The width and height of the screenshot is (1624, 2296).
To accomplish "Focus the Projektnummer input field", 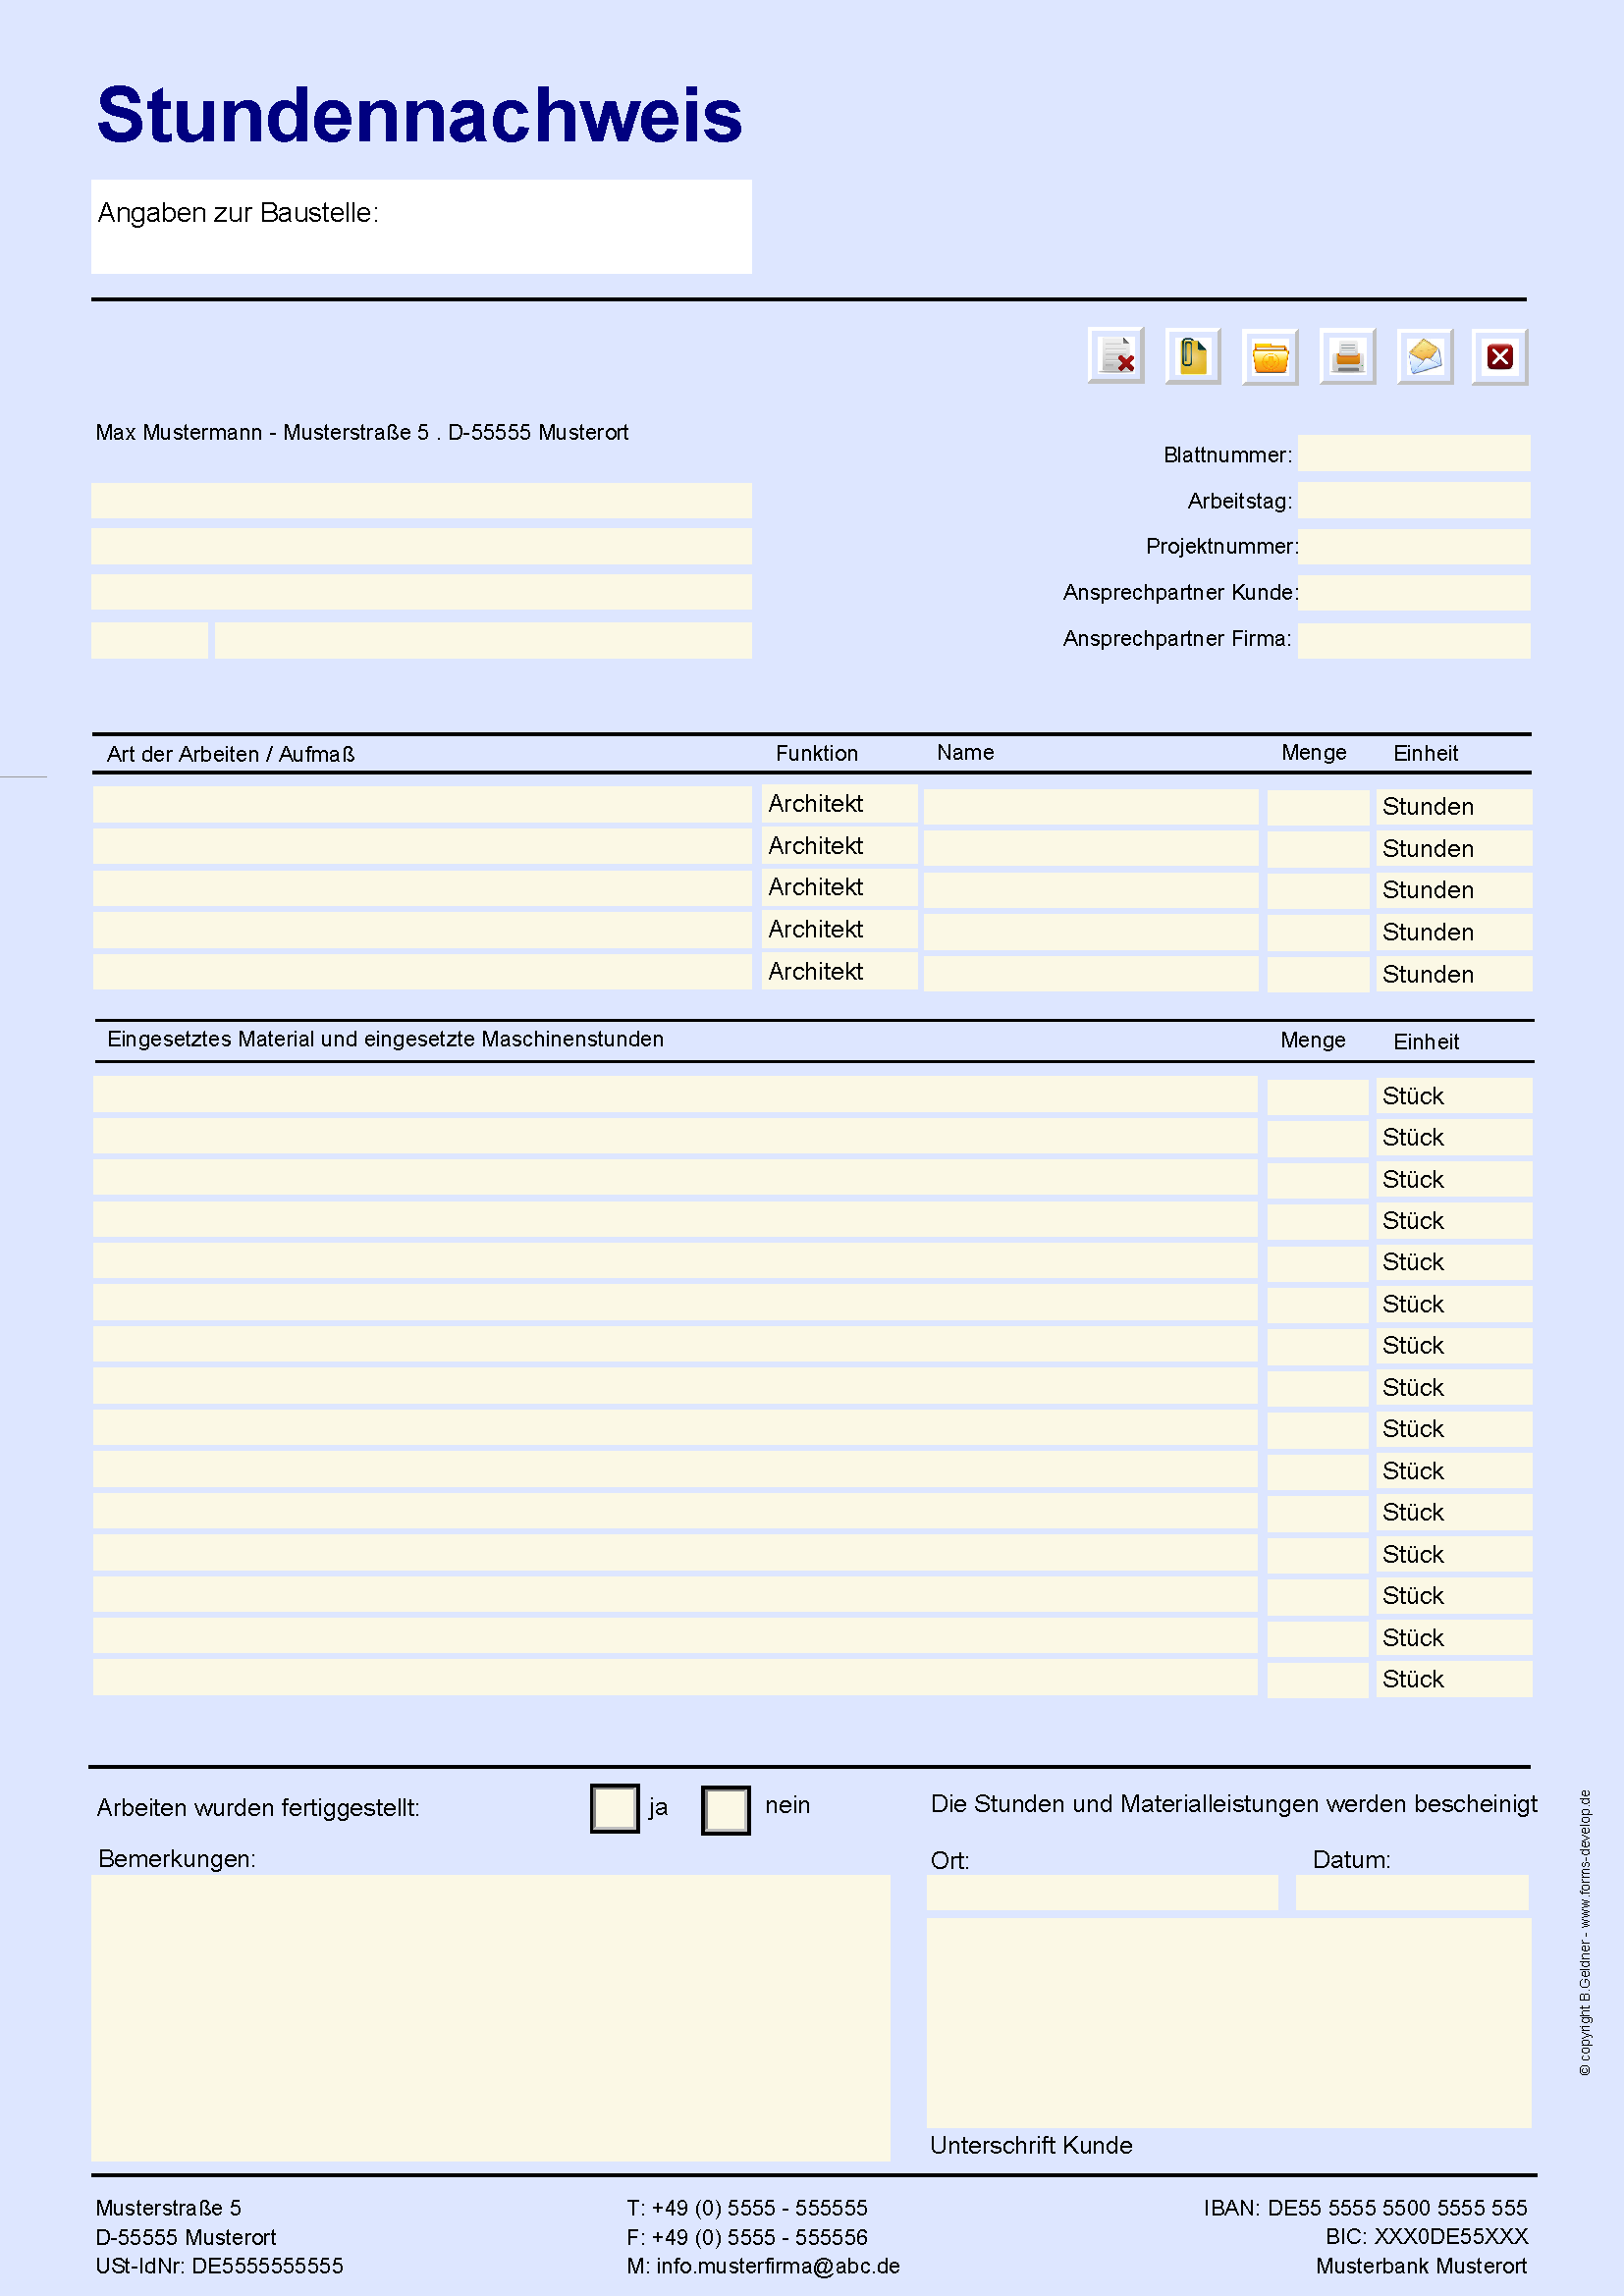I will 1413,546.
